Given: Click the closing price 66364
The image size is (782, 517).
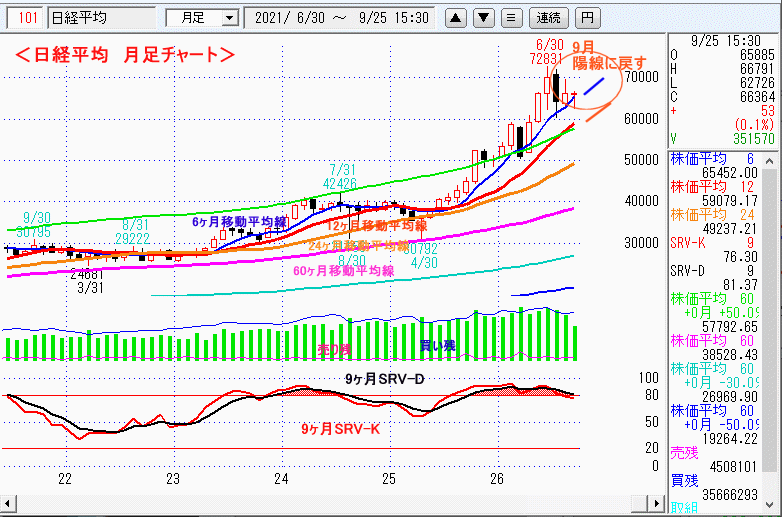Looking at the screenshot, I should [x=758, y=97].
